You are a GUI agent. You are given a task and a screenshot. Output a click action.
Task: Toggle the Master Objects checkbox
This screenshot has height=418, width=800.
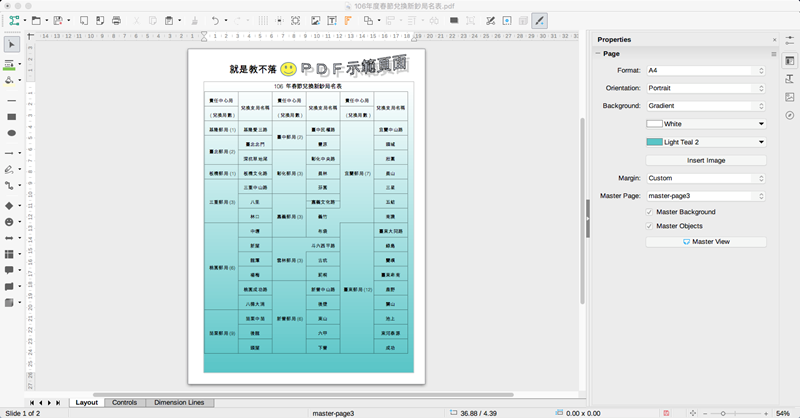[x=650, y=226]
